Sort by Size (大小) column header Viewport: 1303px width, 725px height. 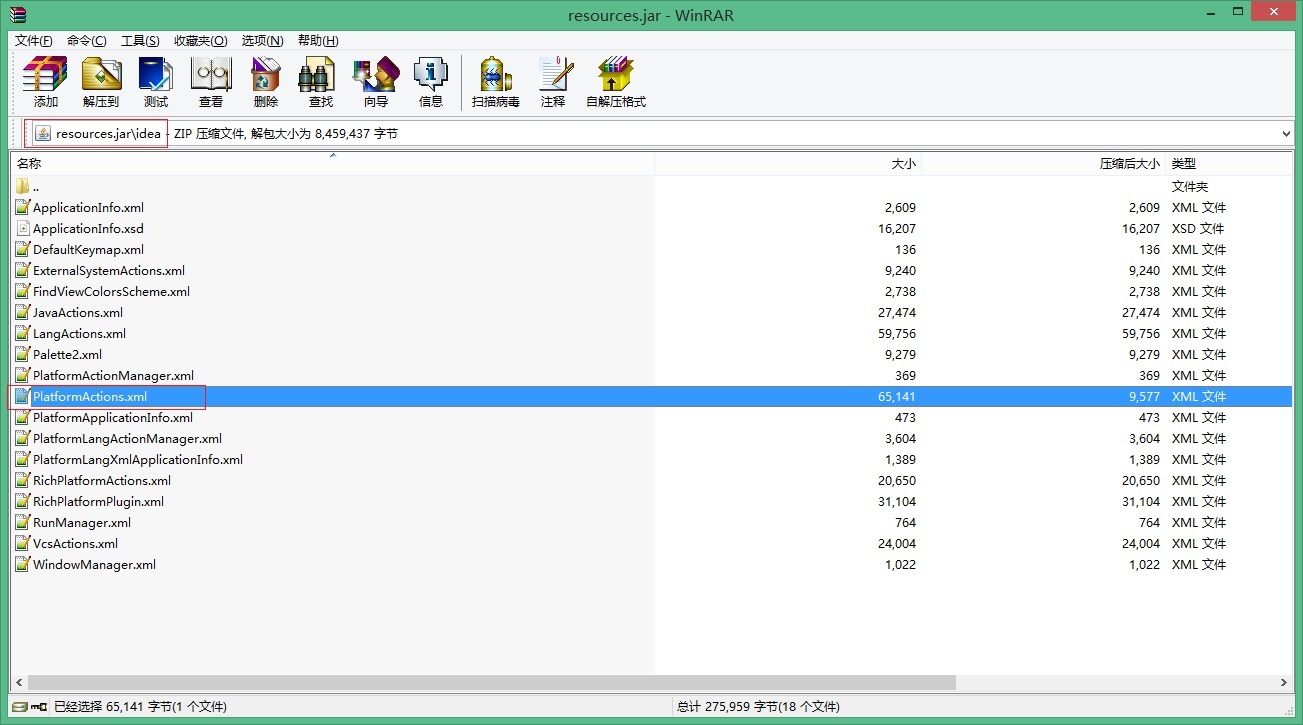pos(788,163)
